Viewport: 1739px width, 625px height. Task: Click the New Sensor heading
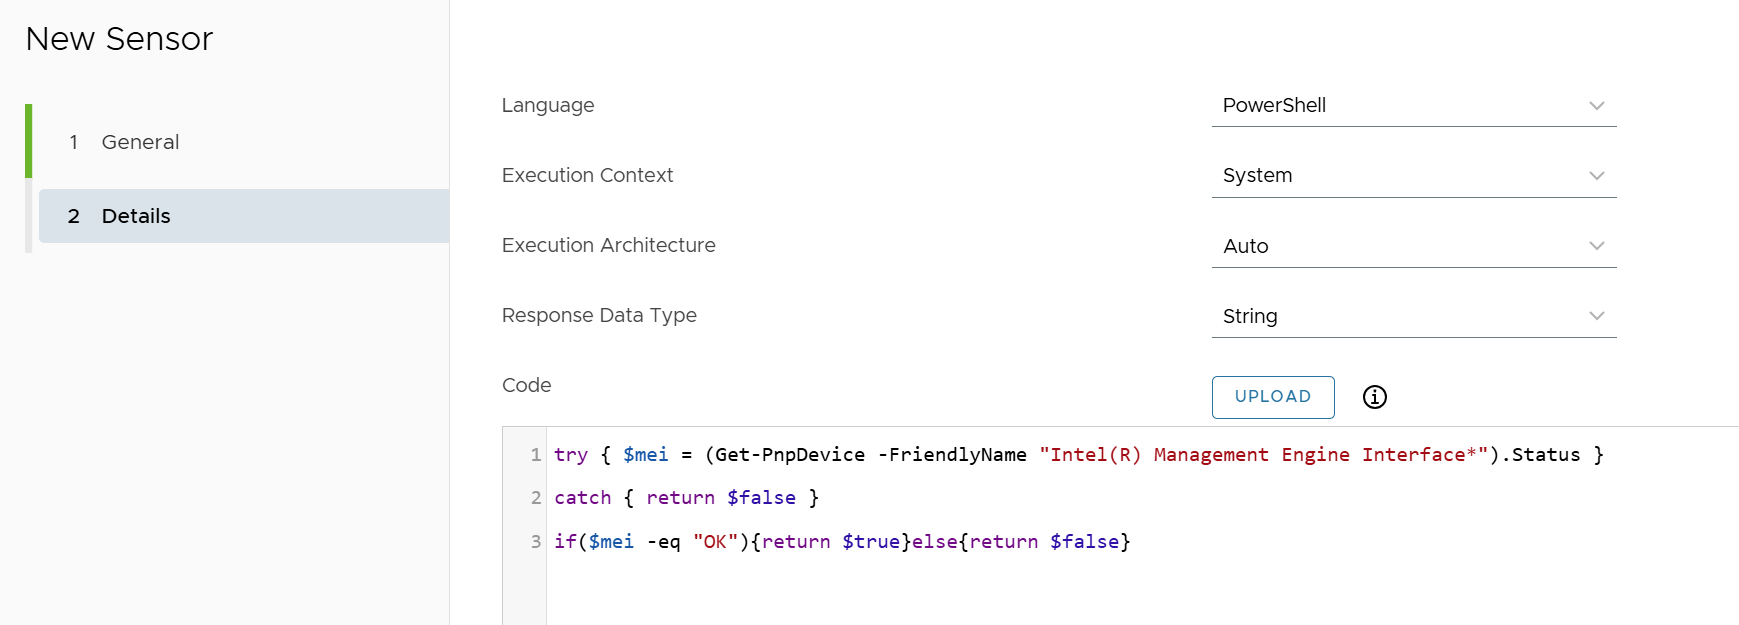pyautogui.click(x=119, y=39)
